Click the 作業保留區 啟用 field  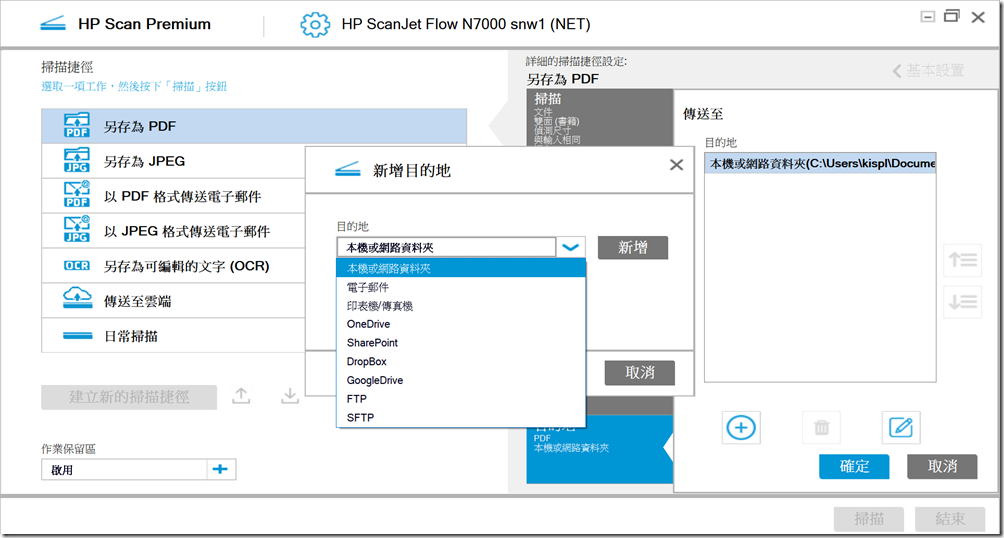[x=124, y=469]
